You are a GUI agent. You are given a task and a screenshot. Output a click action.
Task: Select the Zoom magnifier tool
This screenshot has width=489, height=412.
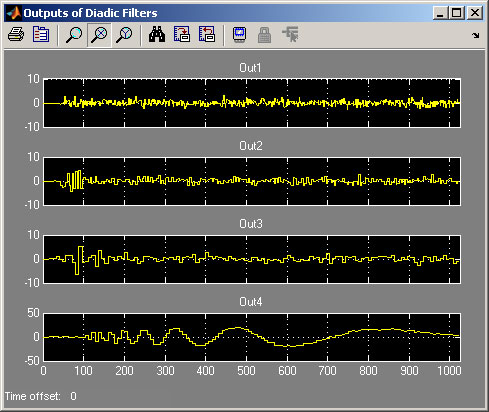[x=74, y=35]
